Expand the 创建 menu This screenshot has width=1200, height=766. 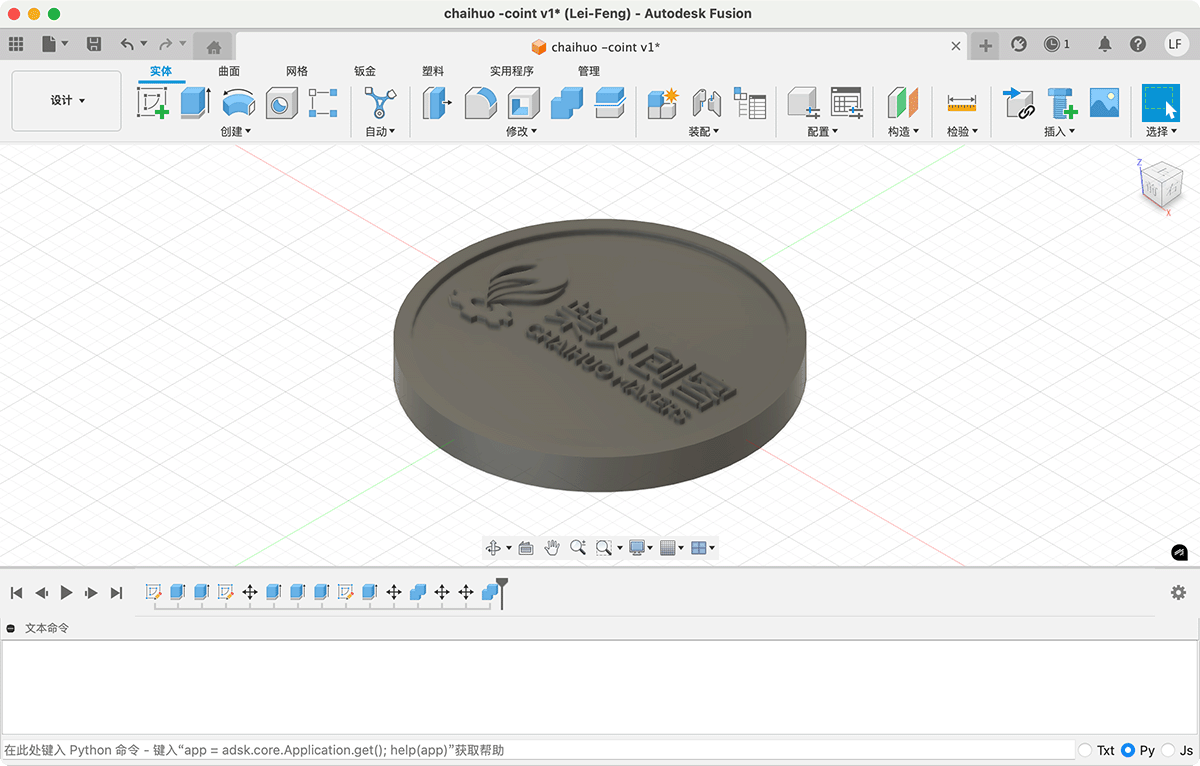(236, 131)
